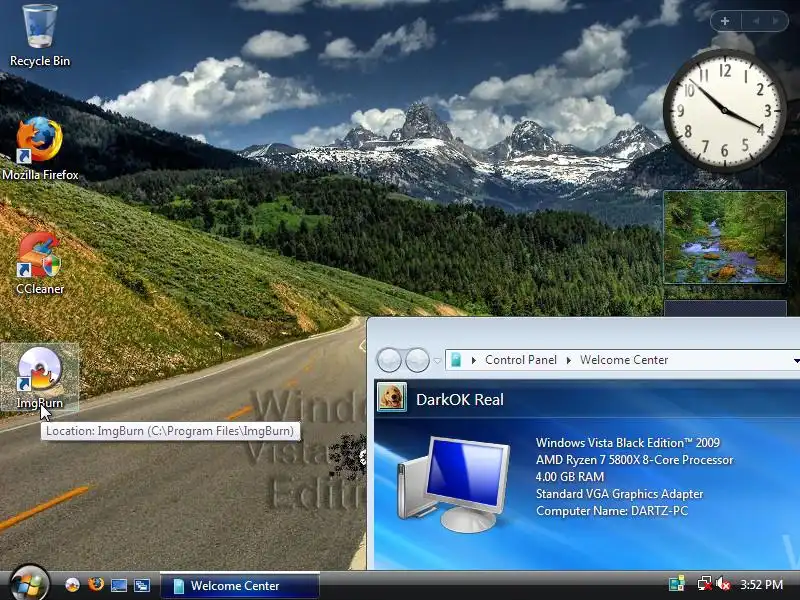Click the Slide Show gadget picture
This screenshot has height=600, width=800.
tap(724, 237)
